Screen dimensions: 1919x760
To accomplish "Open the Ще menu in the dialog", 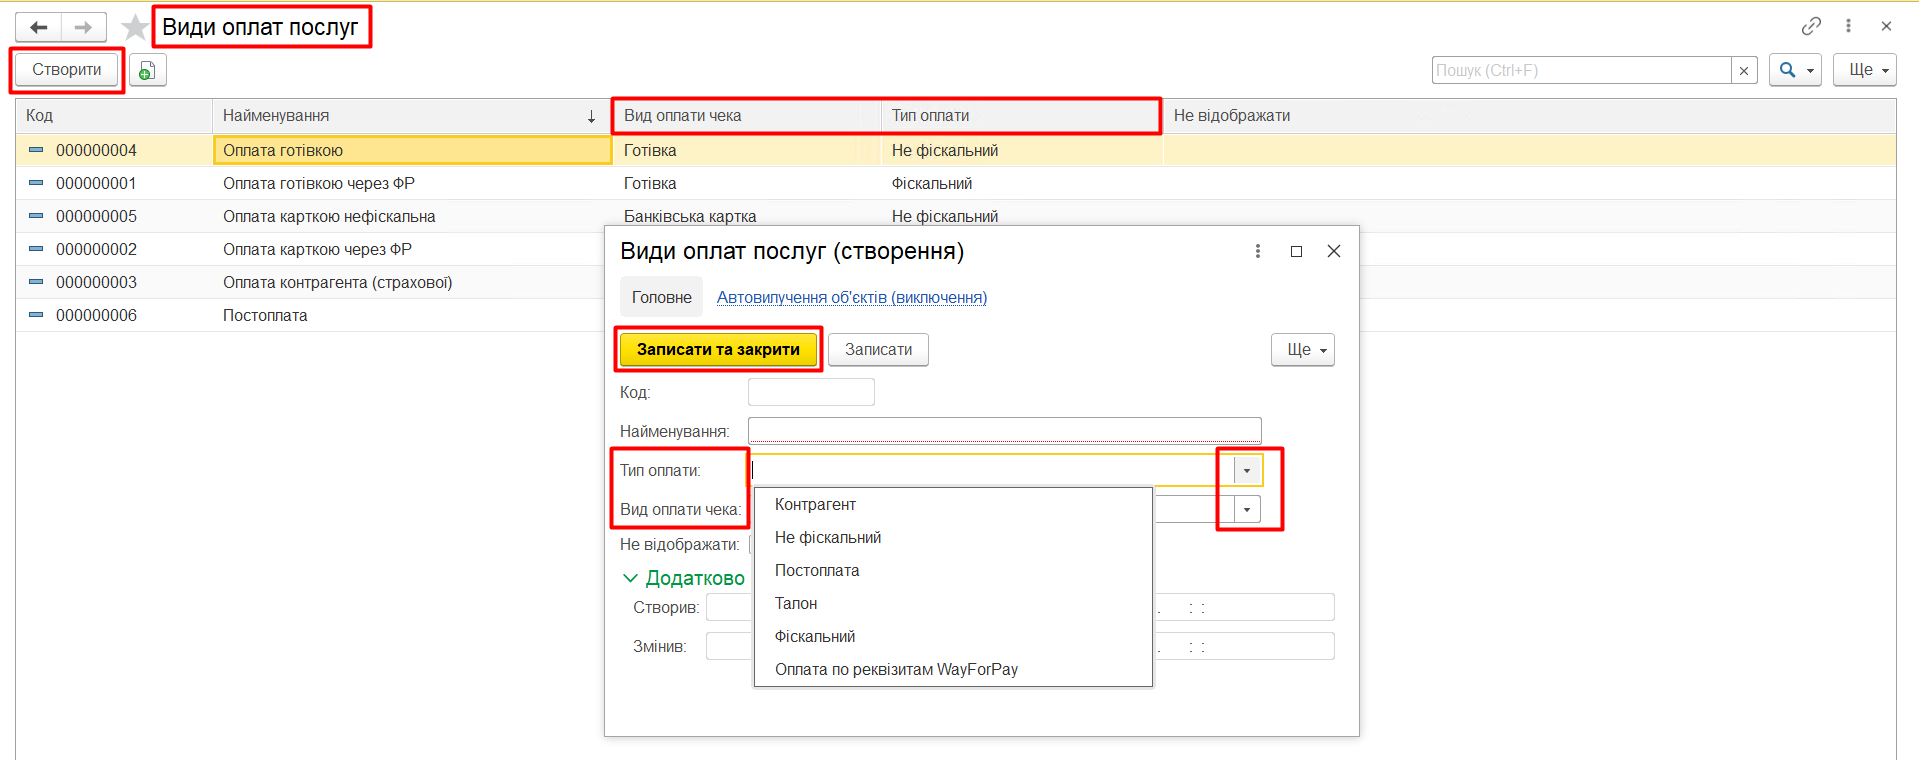I will pyautogui.click(x=1302, y=350).
